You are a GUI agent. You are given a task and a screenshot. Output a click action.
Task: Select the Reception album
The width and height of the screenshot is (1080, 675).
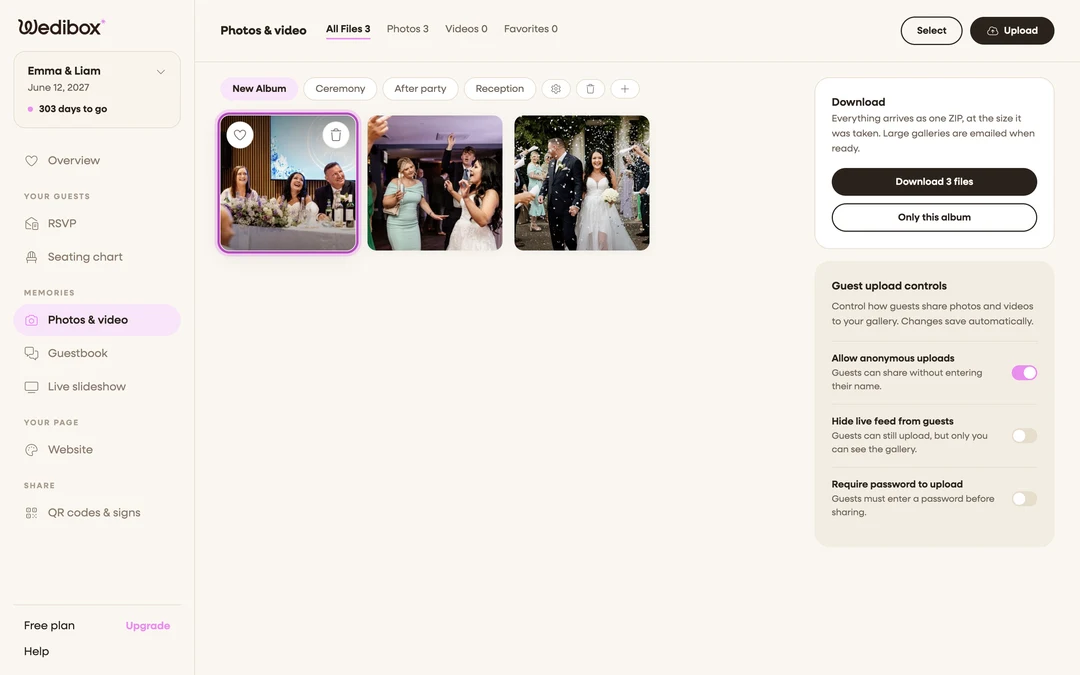(x=499, y=89)
